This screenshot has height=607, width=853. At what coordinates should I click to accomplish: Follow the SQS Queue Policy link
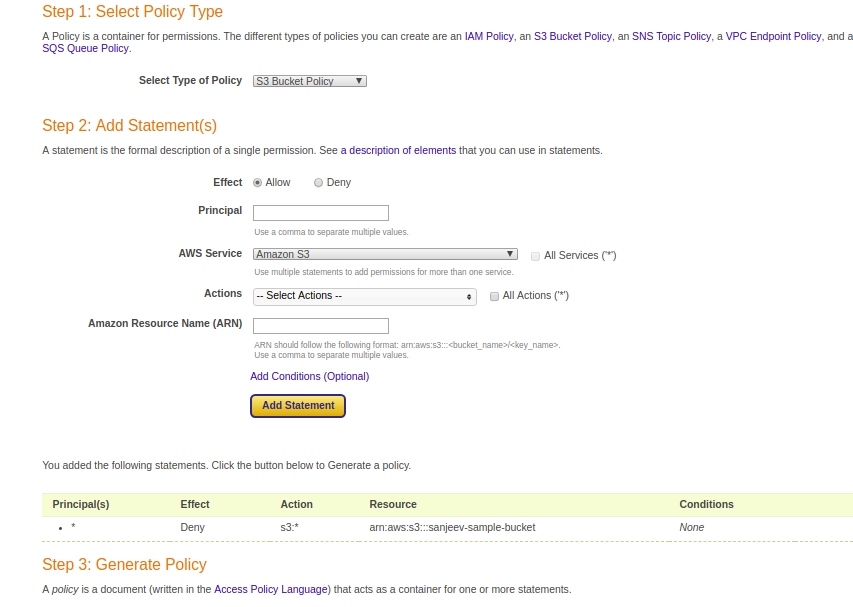85,48
